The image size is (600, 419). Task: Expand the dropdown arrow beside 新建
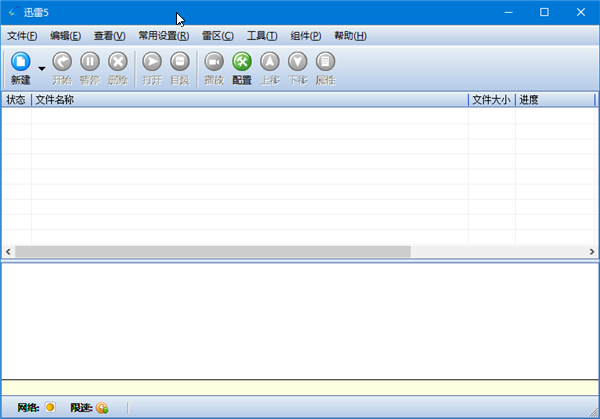tap(42, 69)
